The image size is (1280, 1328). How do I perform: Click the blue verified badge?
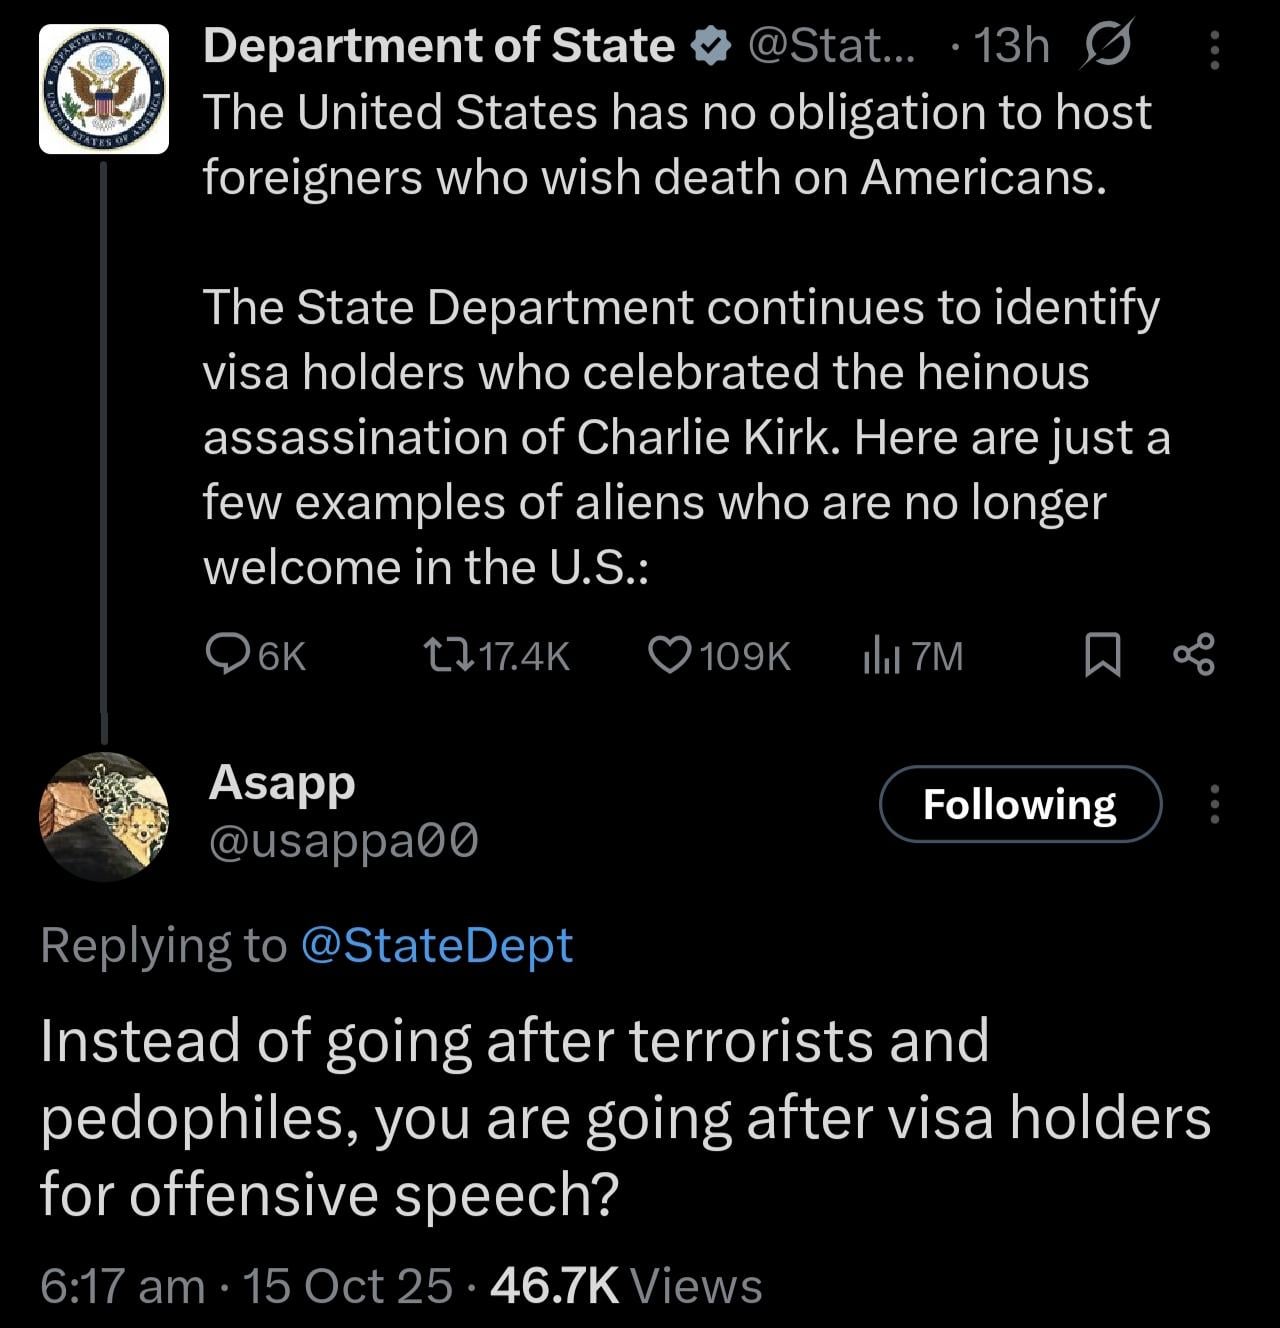tap(709, 47)
